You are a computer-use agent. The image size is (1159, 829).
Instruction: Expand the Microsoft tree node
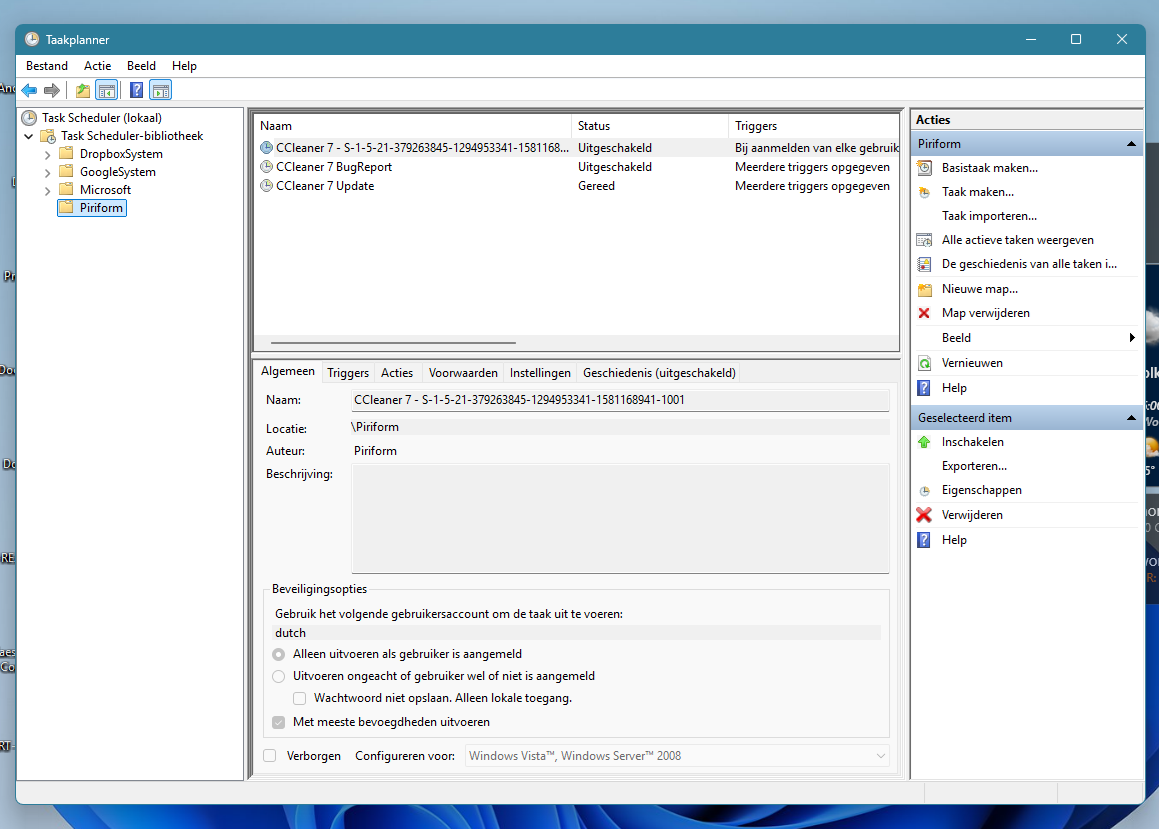click(x=47, y=191)
